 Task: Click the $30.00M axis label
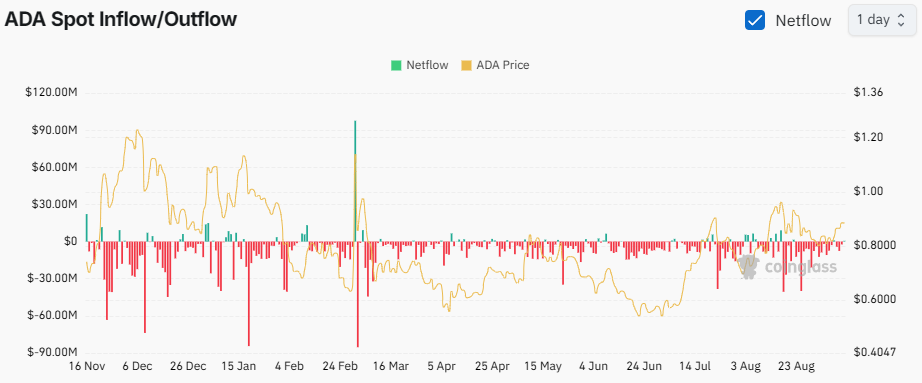tap(55, 205)
